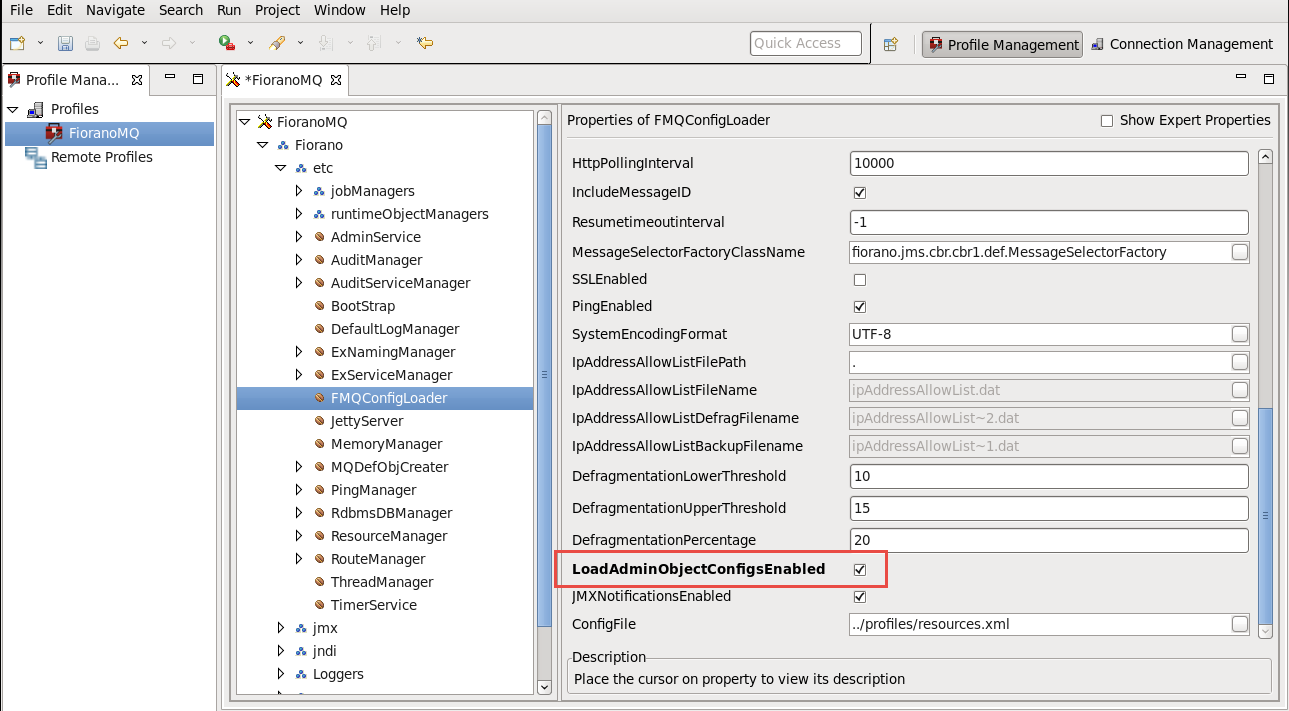Expand the AdminService node
This screenshot has width=1289, height=711.
299,237
